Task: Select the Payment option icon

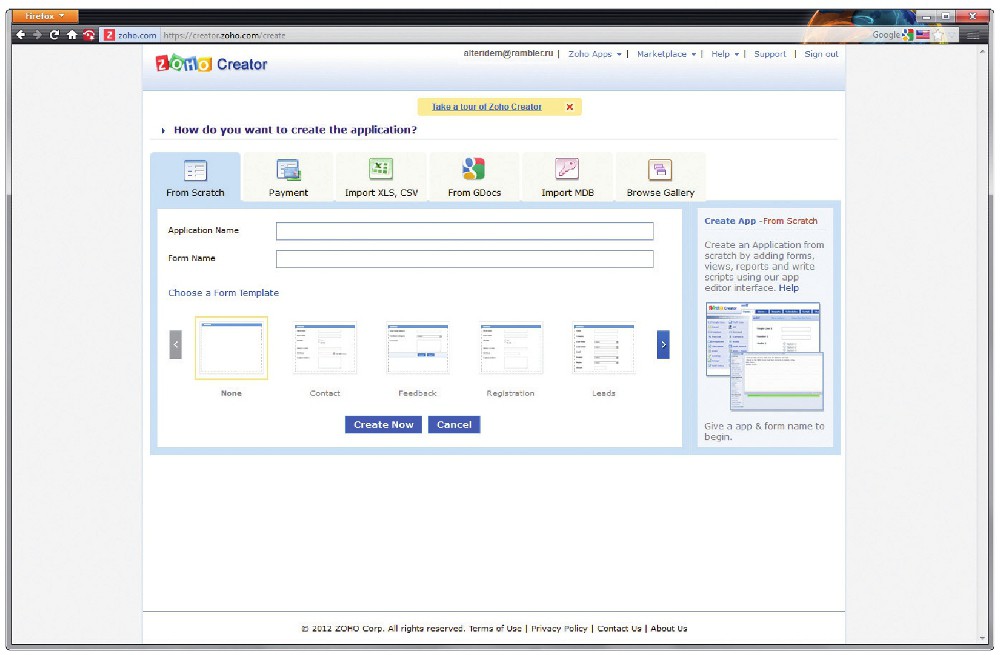Action: point(288,170)
